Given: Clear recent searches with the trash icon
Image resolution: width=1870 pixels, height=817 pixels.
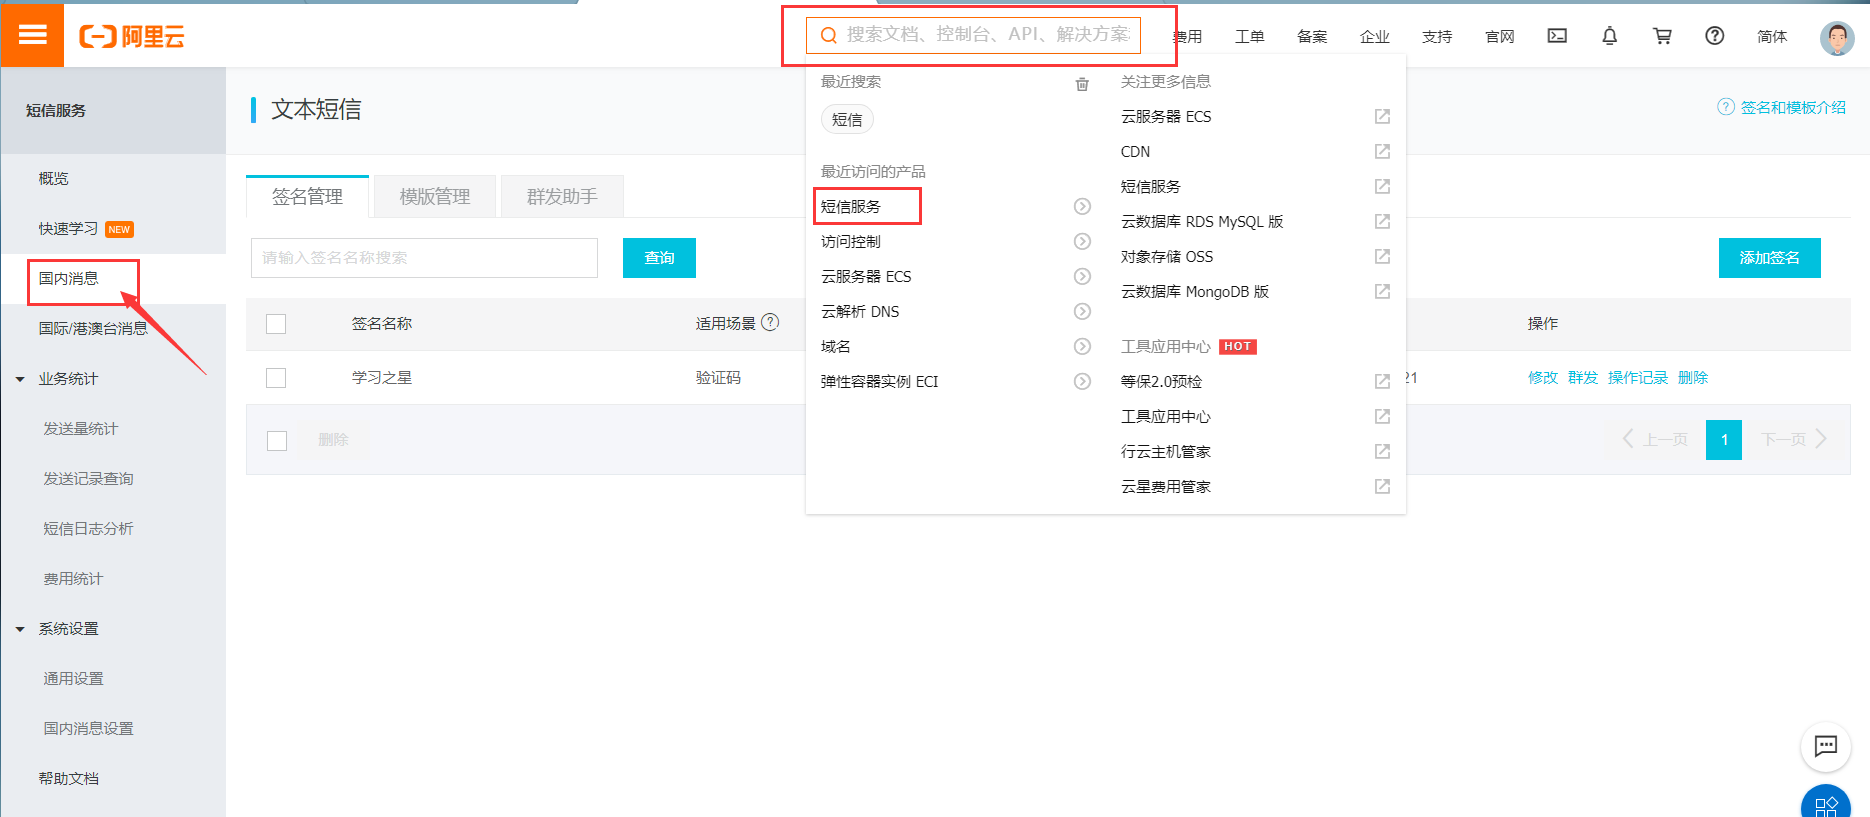Looking at the screenshot, I should coord(1082,84).
